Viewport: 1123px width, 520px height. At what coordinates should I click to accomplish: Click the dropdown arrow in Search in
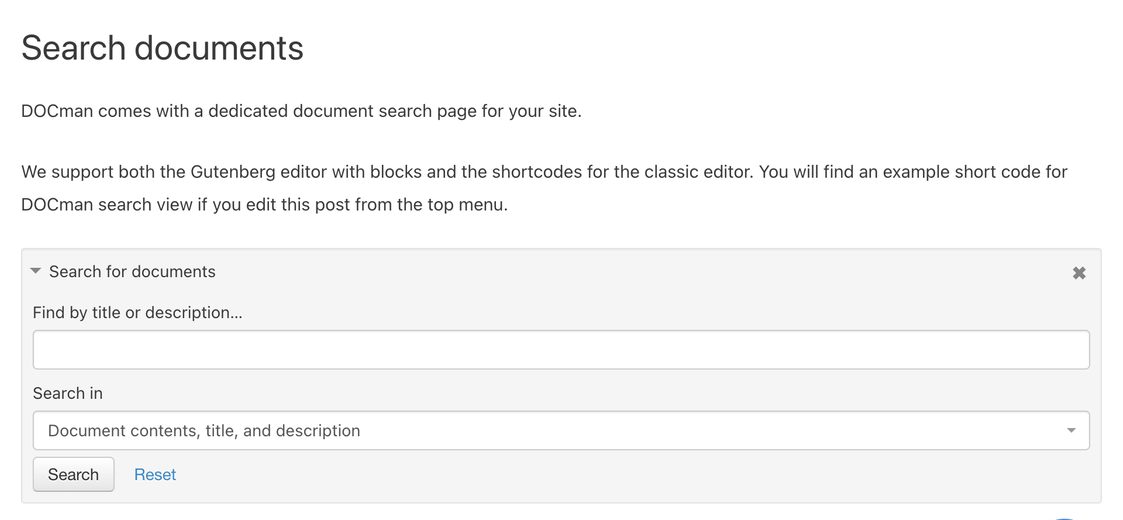coord(1071,430)
